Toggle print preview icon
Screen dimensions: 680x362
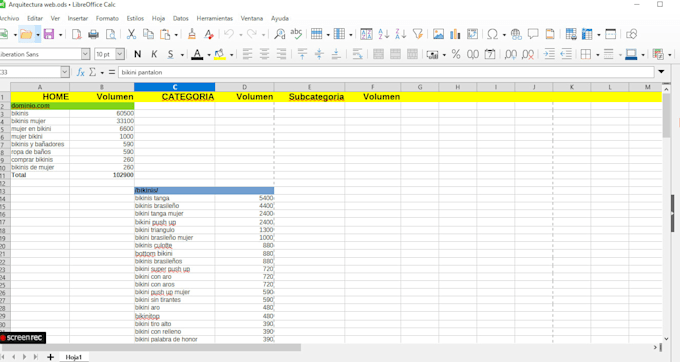(x=111, y=34)
